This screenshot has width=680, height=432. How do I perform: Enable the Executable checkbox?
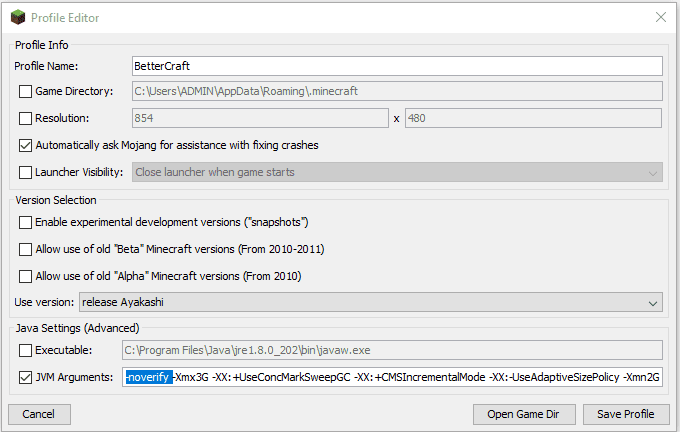pos(25,350)
